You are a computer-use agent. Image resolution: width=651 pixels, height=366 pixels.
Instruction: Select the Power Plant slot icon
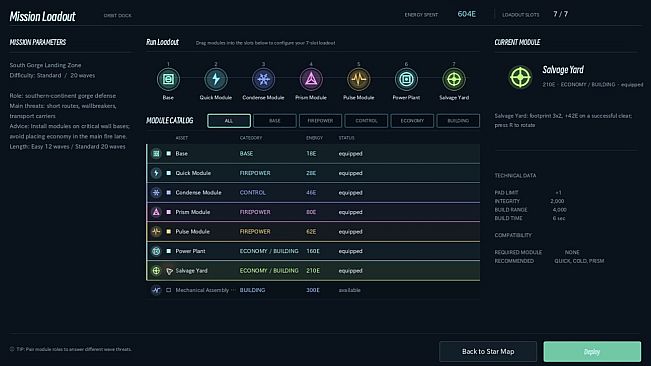click(406, 79)
